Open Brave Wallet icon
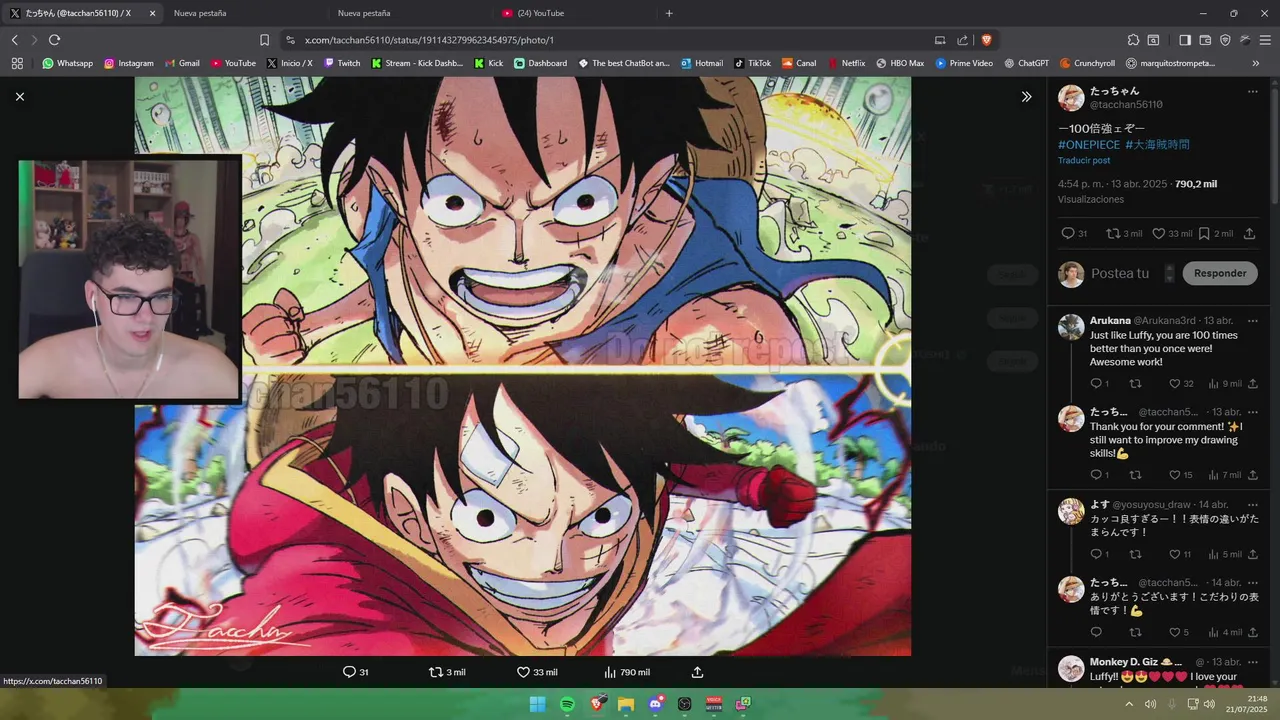1280x720 pixels. pyautogui.click(x=1205, y=40)
